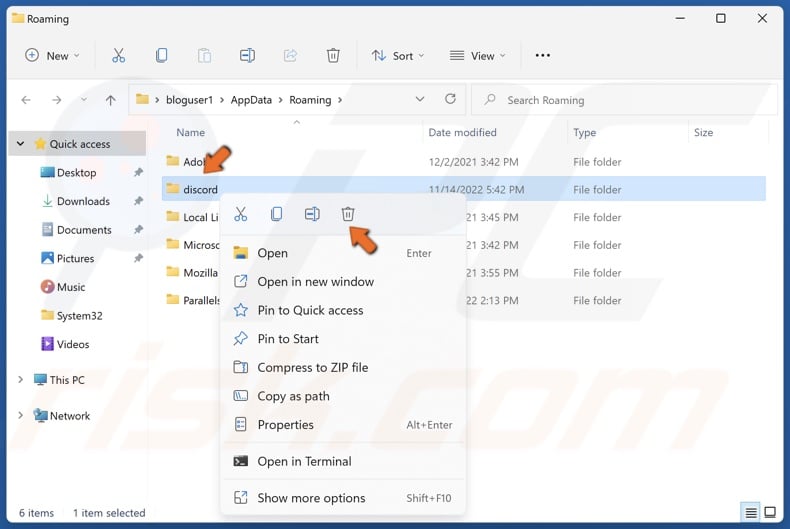Open Videos in Quick access
Viewport: 790px width, 529px height.
(73, 344)
